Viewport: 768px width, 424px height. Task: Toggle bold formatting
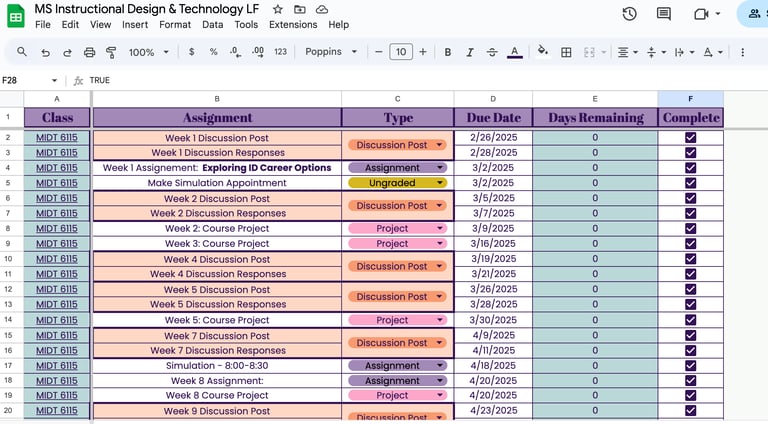click(x=448, y=52)
